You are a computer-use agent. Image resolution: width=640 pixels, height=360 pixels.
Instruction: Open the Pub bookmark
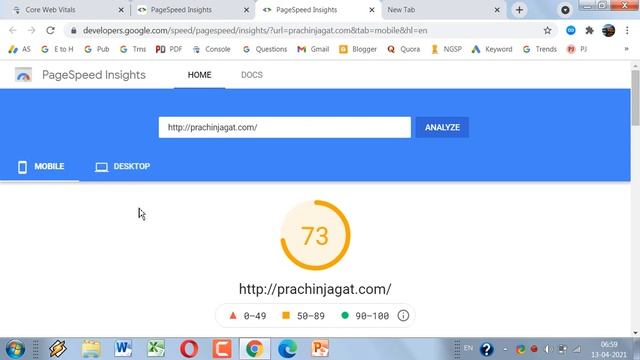pos(97,49)
